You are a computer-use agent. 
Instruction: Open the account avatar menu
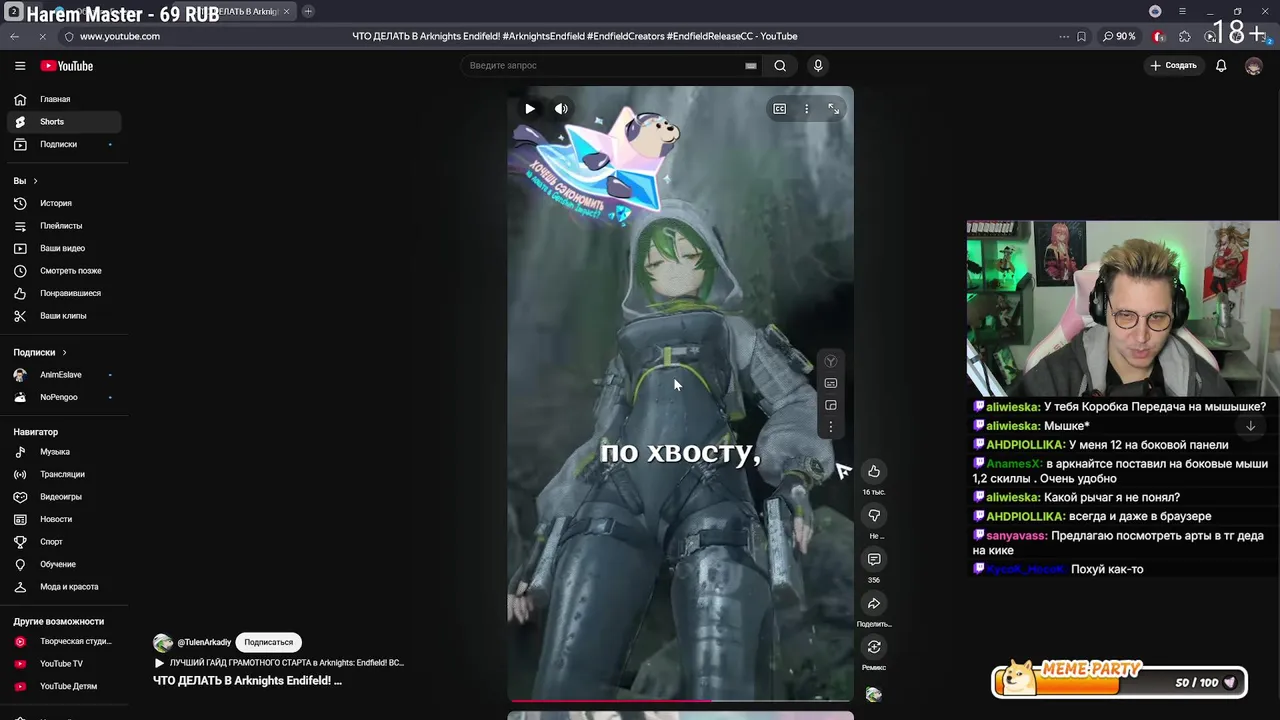1253,66
